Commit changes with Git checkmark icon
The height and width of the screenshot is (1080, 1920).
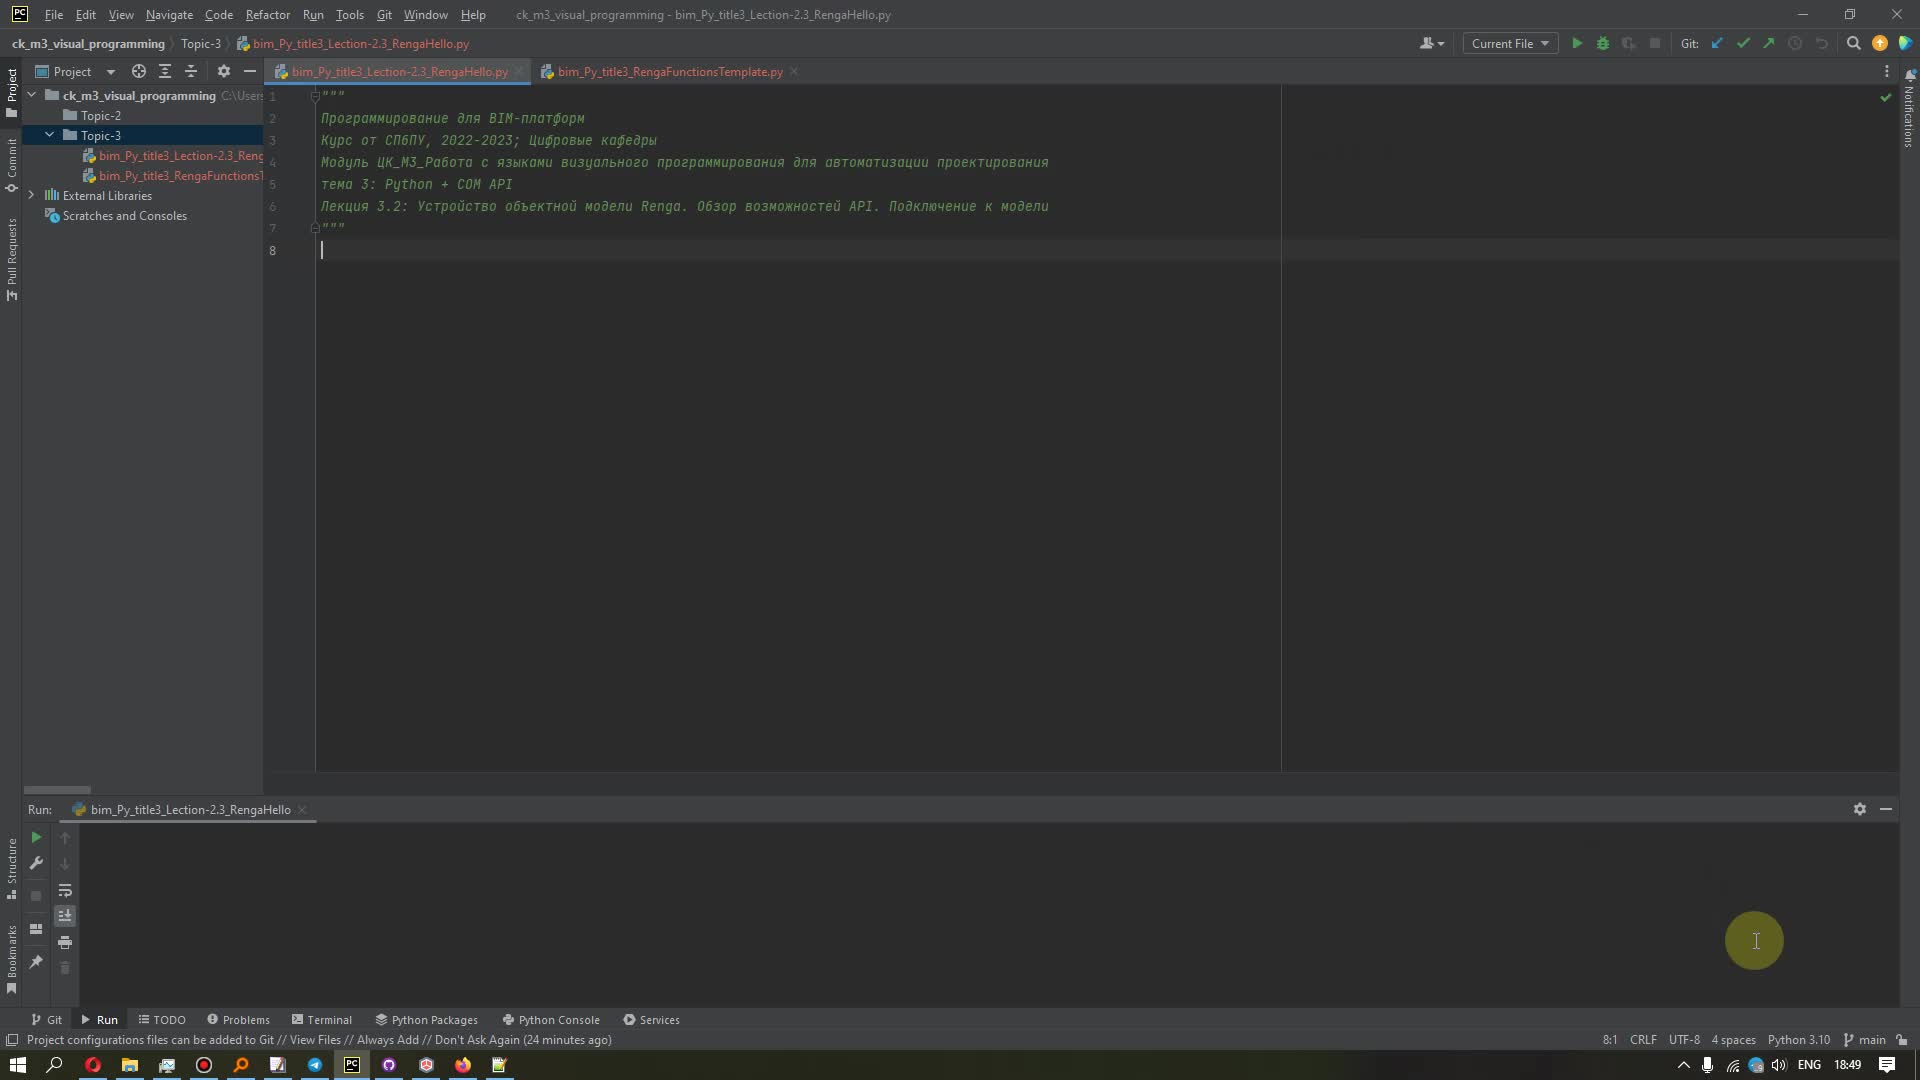pos(1743,43)
